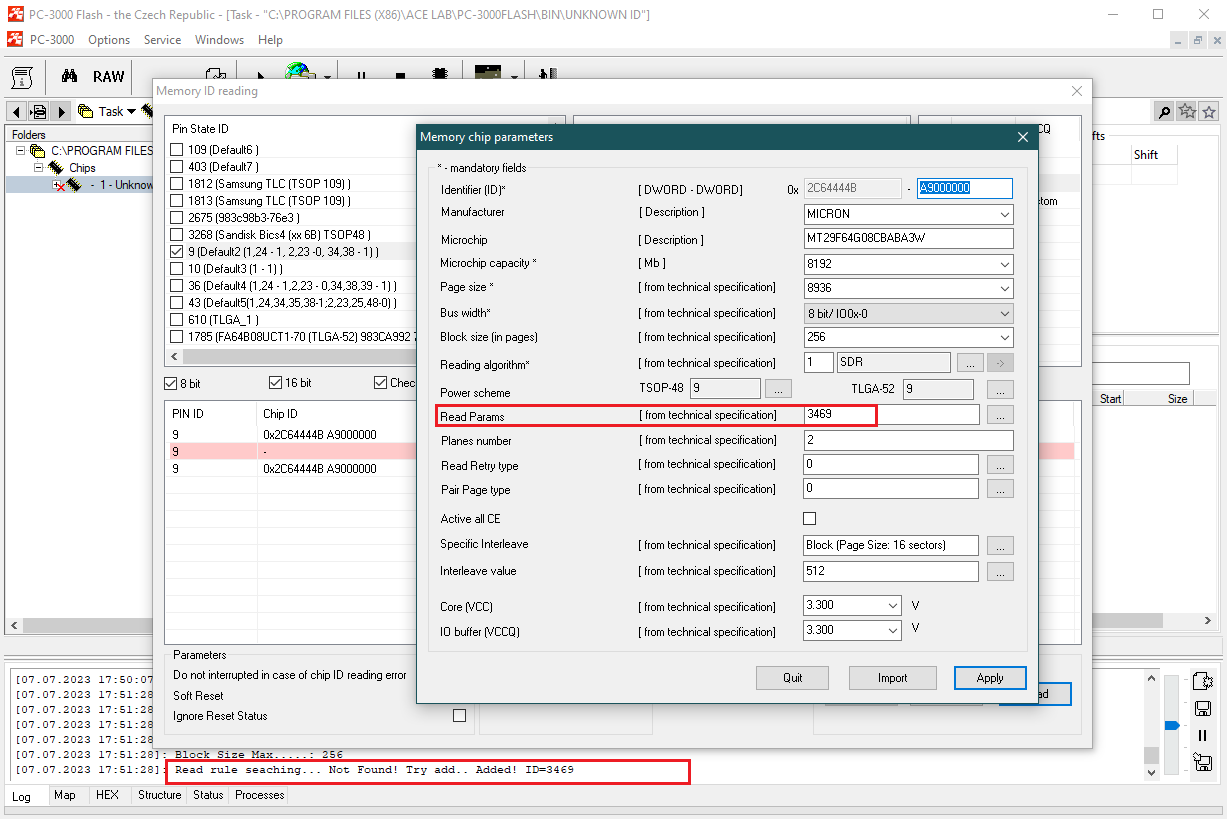Check the 109 (Default6) pin state checkbox
This screenshot has width=1227, height=819.
[x=177, y=150]
